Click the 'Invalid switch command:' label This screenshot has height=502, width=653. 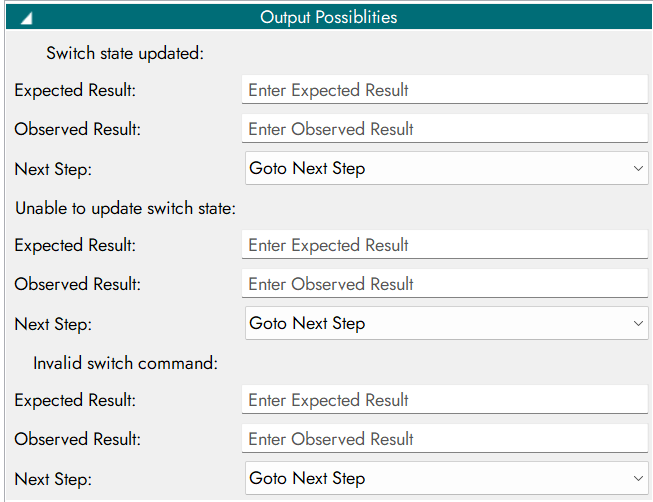(125, 363)
